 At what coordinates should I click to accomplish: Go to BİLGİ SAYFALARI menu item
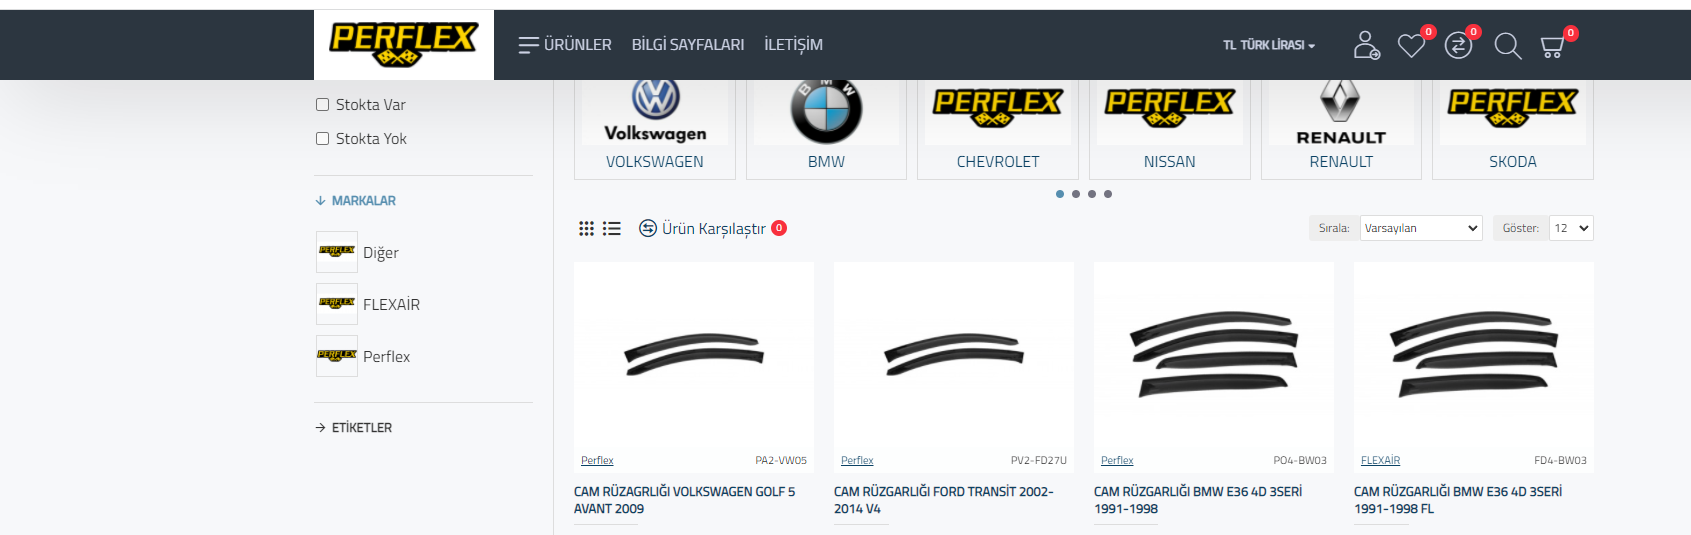687,45
